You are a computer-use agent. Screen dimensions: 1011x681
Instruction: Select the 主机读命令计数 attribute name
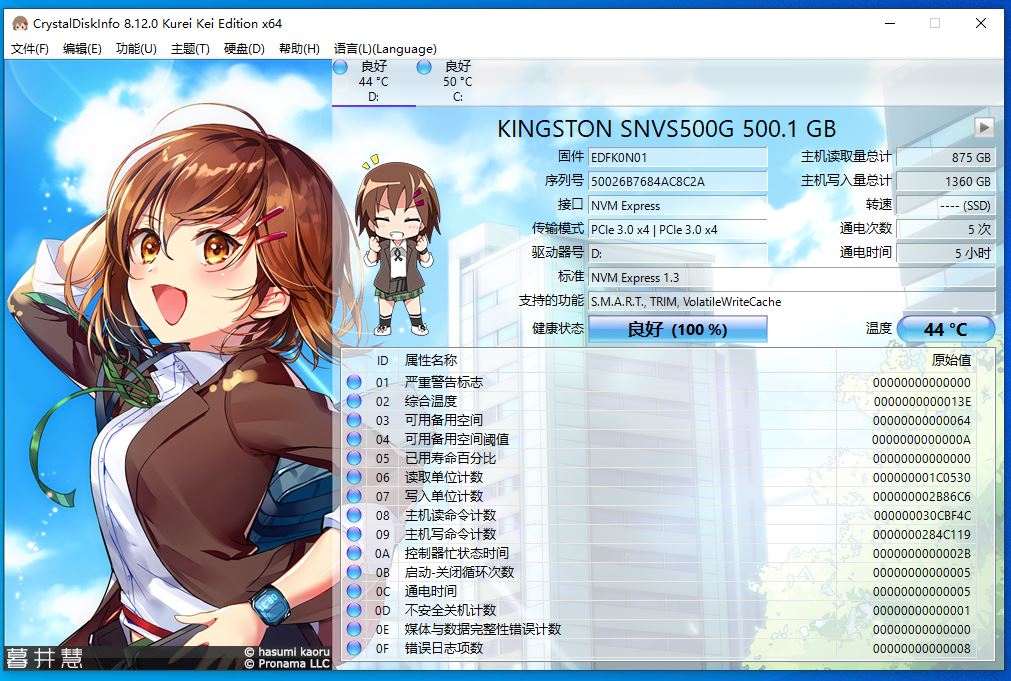pyautogui.click(x=450, y=515)
